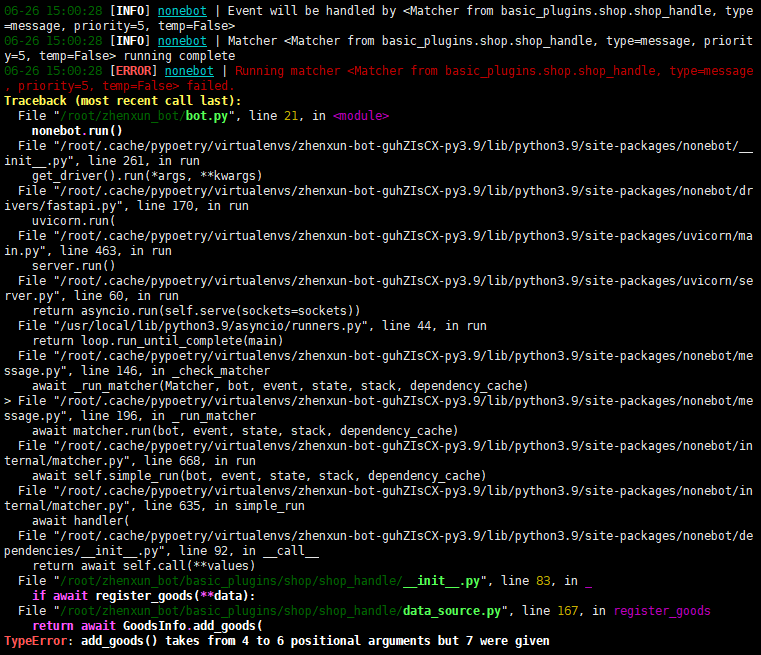Click 'return await self.call(**values)' line
Image resolution: width=761 pixels, height=655 pixels.
[x=144, y=566]
